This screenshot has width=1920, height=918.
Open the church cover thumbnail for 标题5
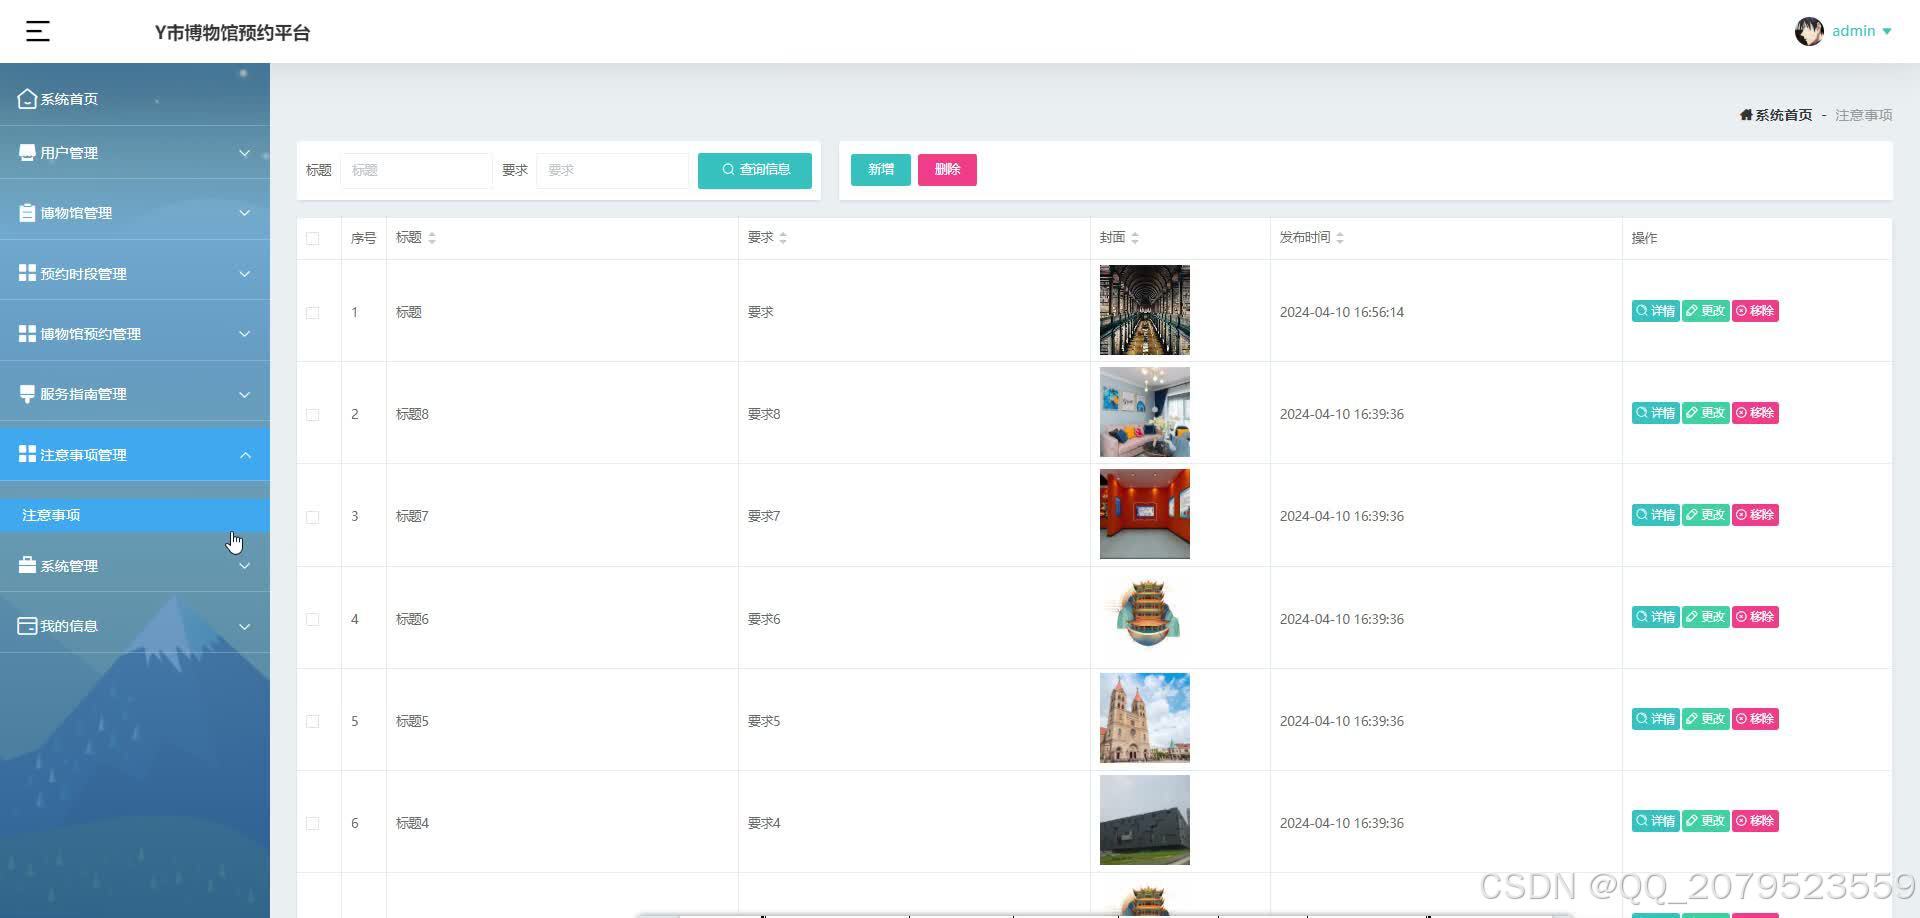coord(1145,718)
